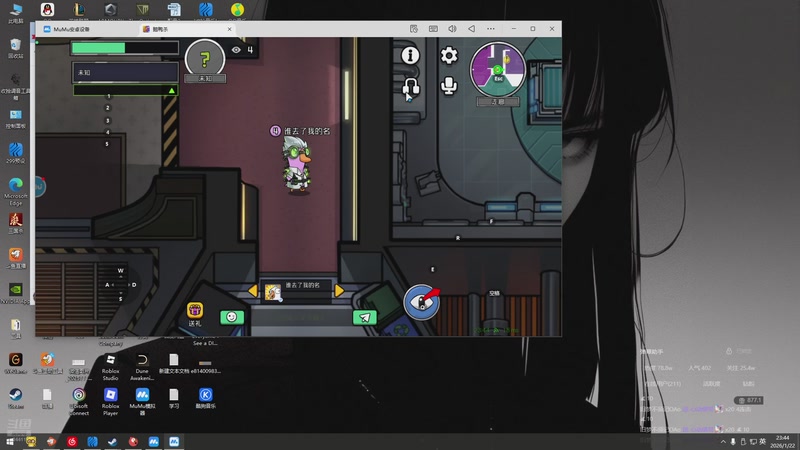Open the game info button
The image size is (800, 450).
coord(410,55)
